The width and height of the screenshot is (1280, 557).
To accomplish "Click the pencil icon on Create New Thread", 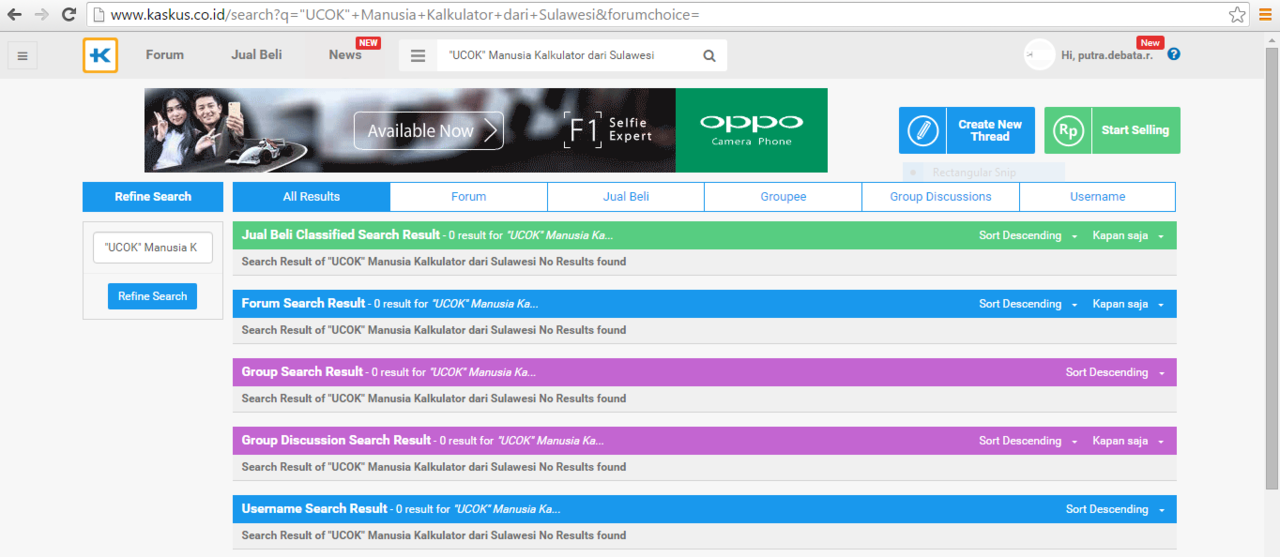I will (922, 131).
